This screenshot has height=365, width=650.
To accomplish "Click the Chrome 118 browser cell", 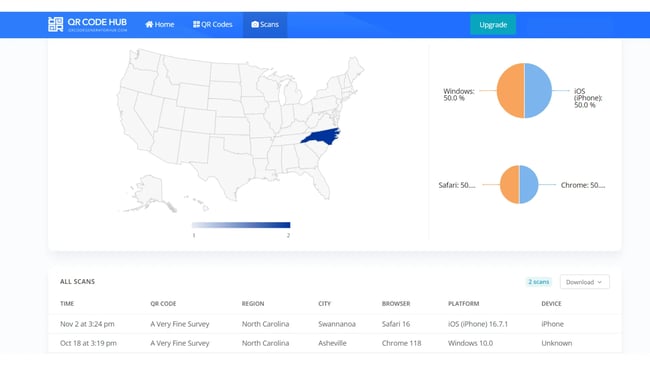I will click(x=401, y=343).
